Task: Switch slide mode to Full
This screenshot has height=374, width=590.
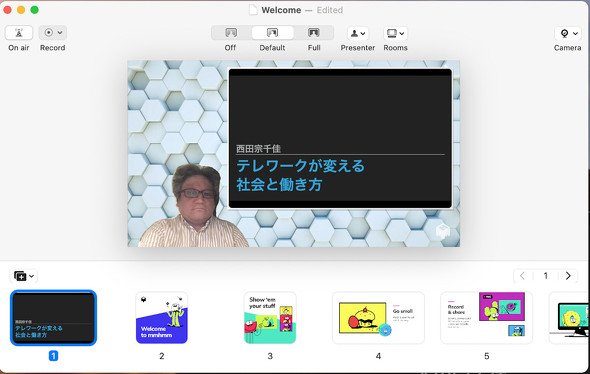Action: pos(314,33)
